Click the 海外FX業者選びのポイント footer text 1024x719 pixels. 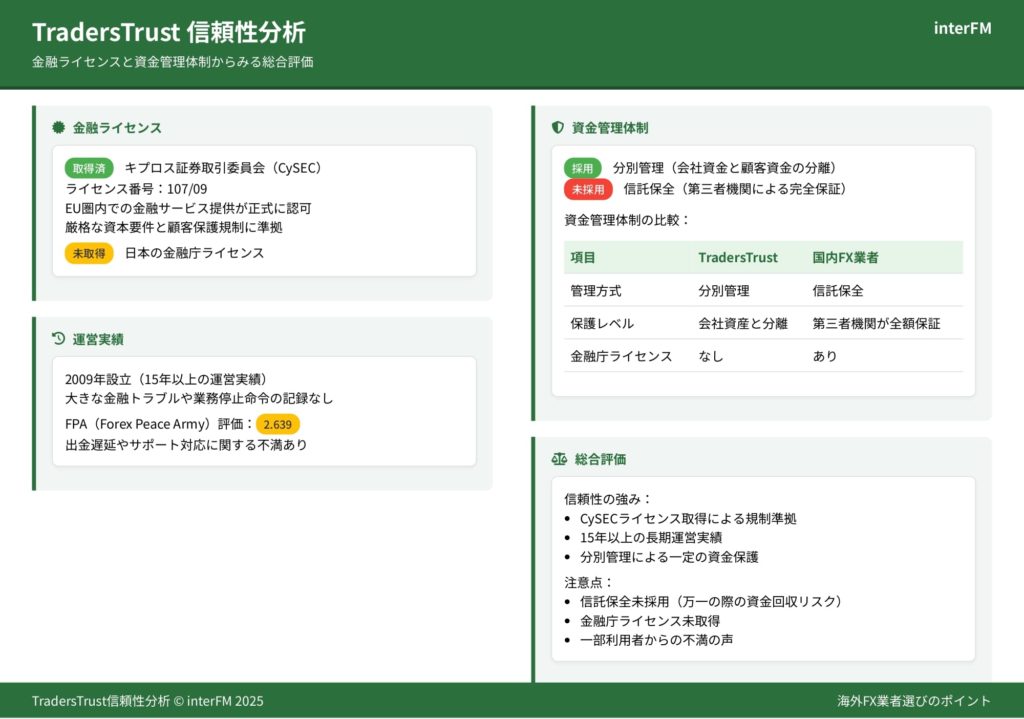tap(914, 701)
